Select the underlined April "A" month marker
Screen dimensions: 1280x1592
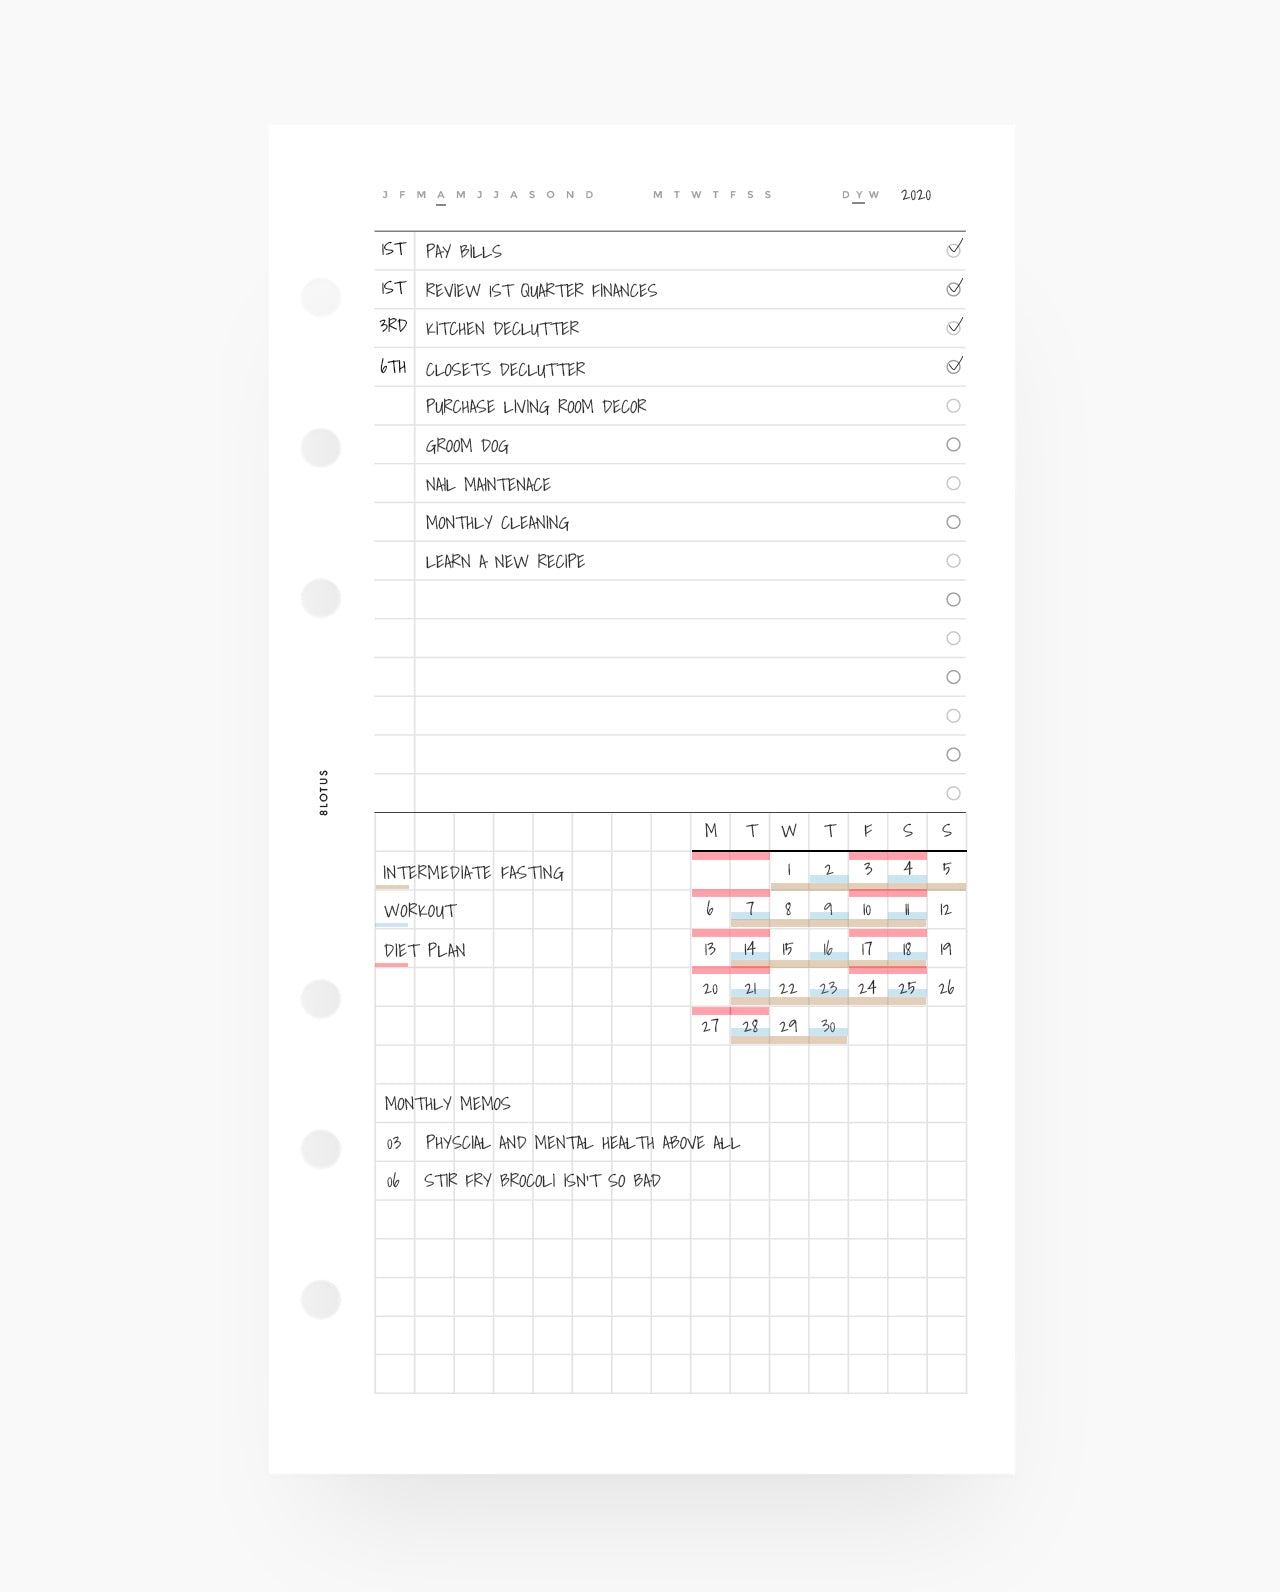pos(441,195)
